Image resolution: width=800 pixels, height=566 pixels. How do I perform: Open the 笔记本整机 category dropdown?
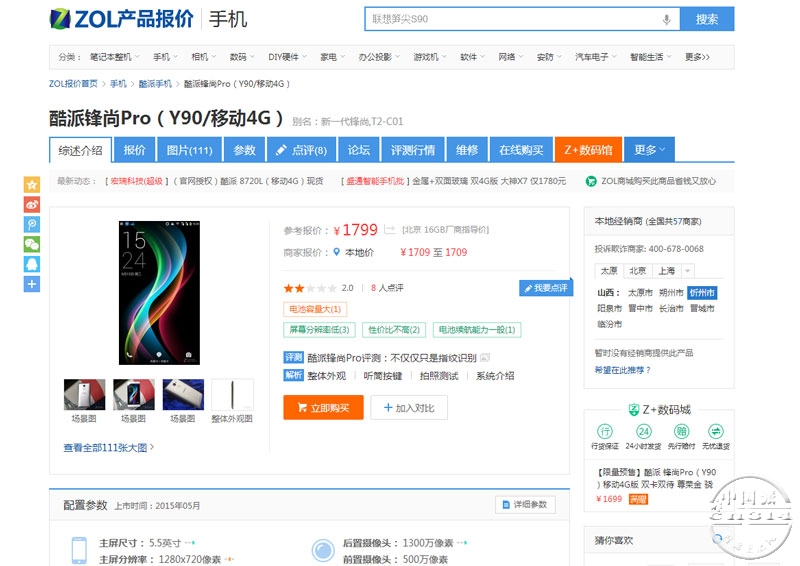114,57
